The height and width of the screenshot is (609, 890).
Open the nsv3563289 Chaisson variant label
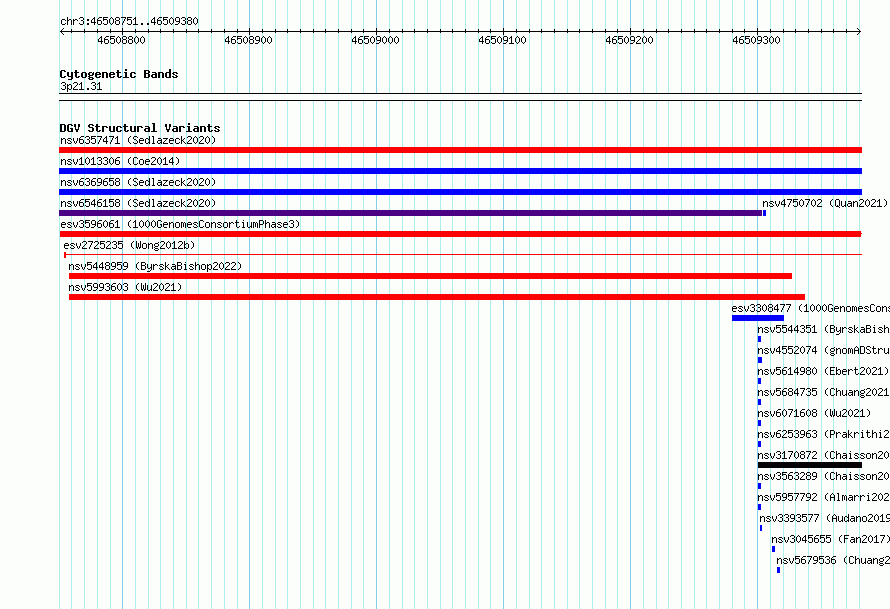point(824,476)
